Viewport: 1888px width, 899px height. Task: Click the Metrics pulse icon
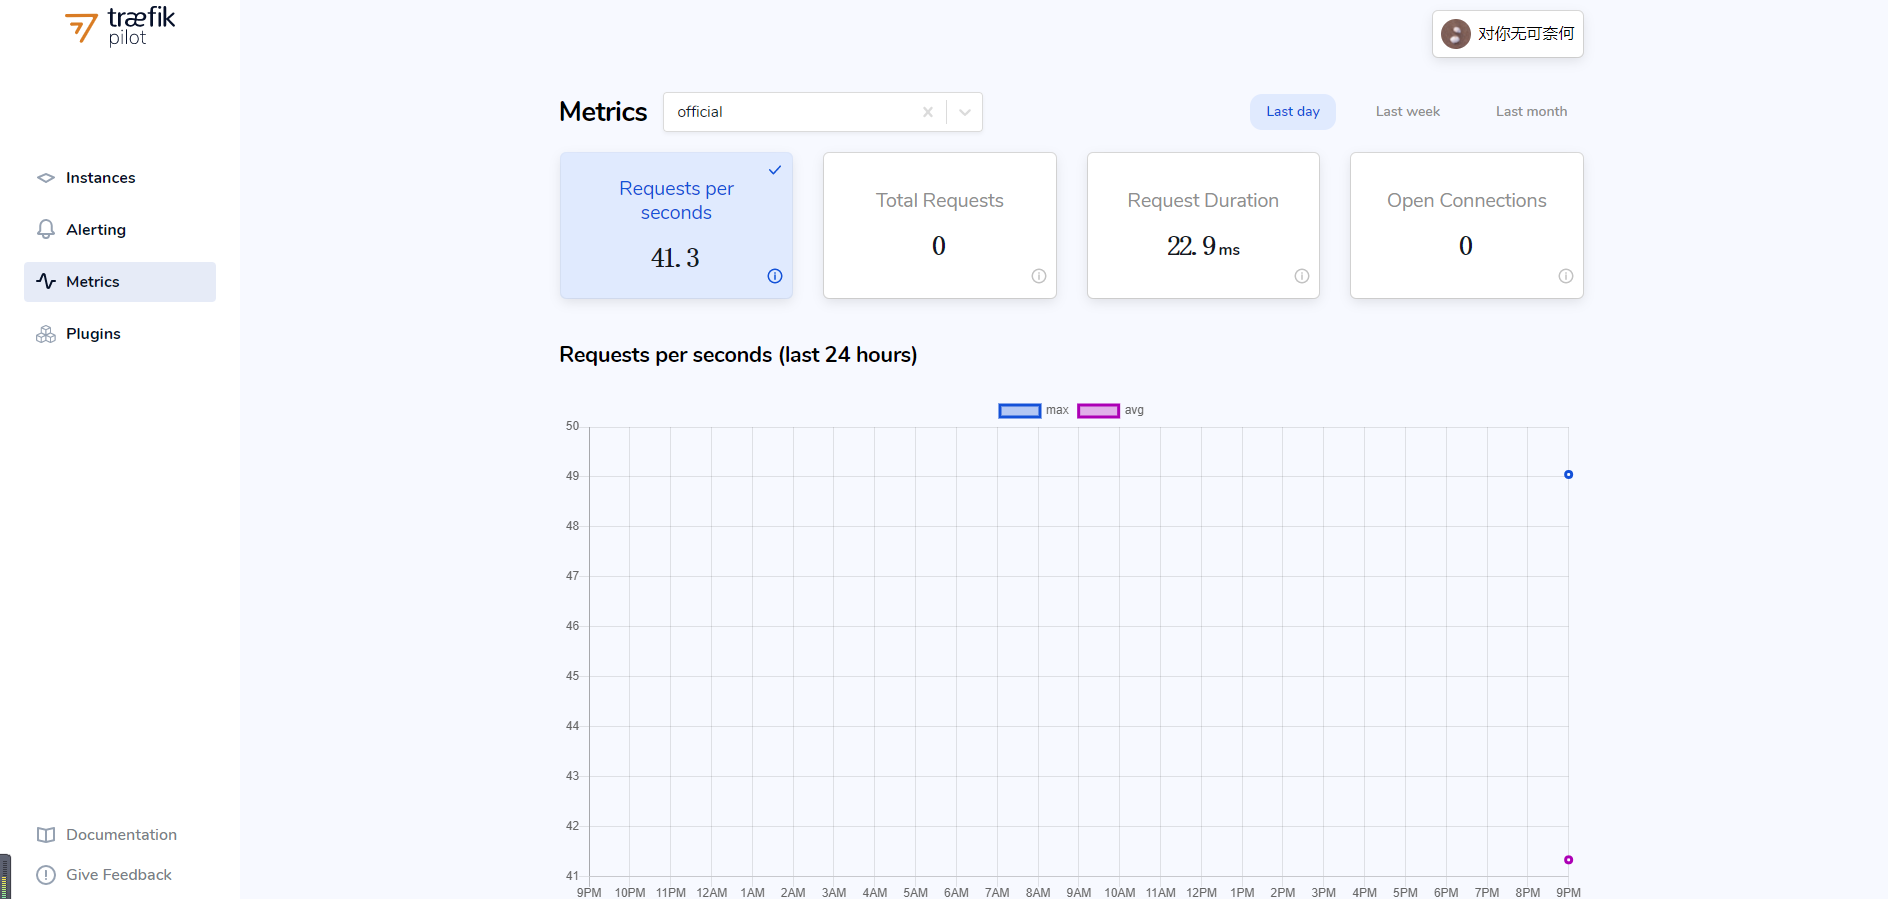pyautogui.click(x=46, y=282)
